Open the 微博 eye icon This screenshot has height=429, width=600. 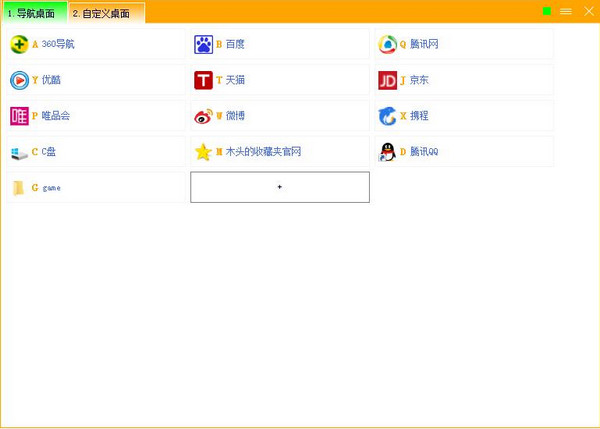tap(203, 116)
